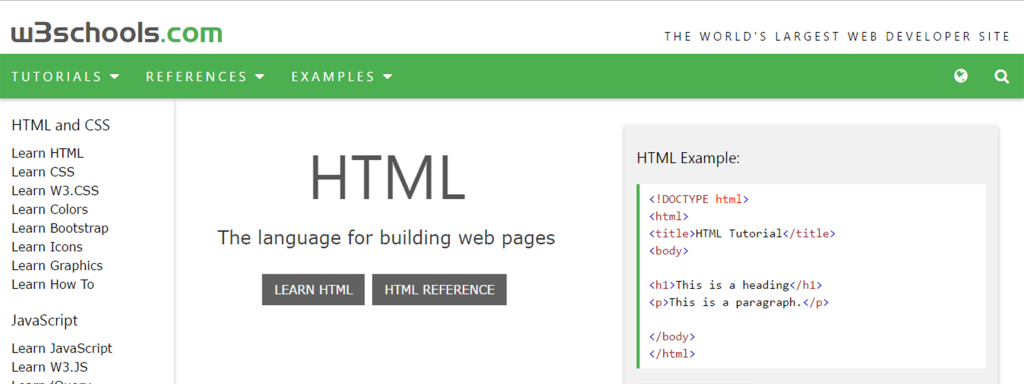The image size is (1024, 384).
Task: Open Learn JavaScript sidebar link
Action: pyautogui.click(x=62, y=349)
